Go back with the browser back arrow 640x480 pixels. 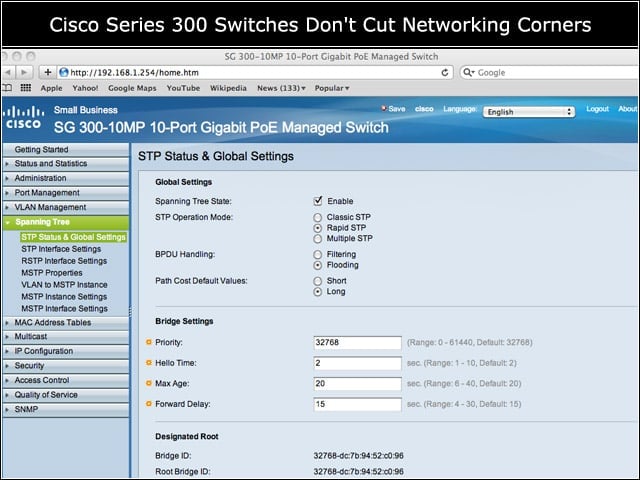[x=8, y=73]
